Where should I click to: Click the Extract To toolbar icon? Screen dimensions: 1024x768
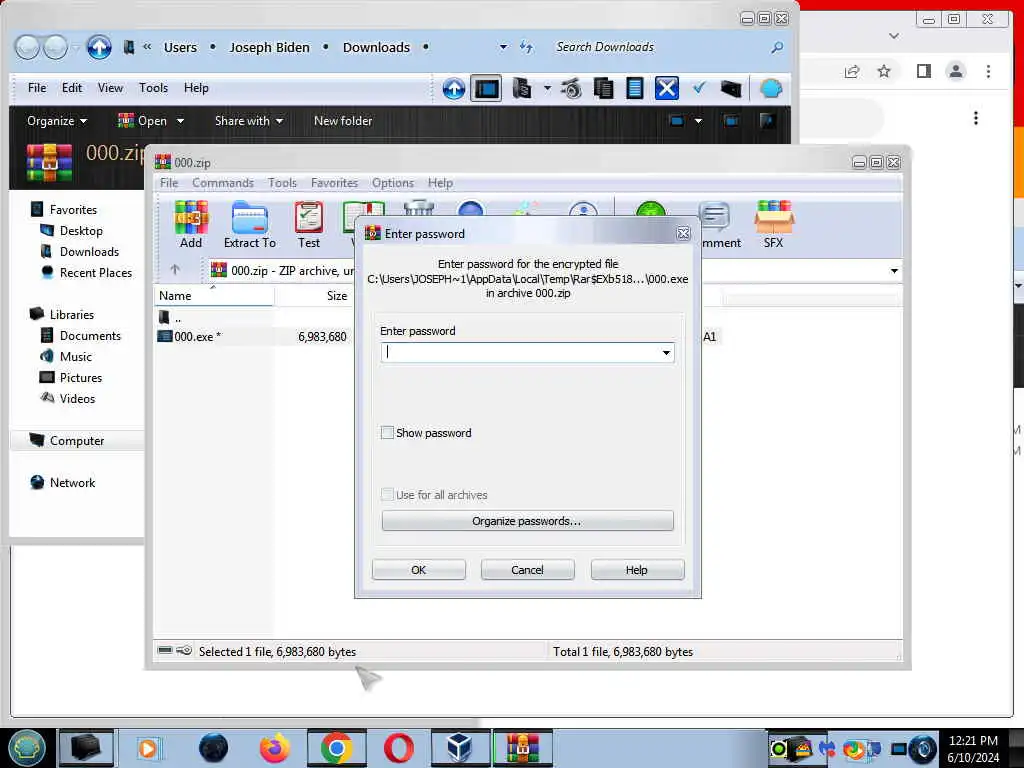click(x=249, y=224)
